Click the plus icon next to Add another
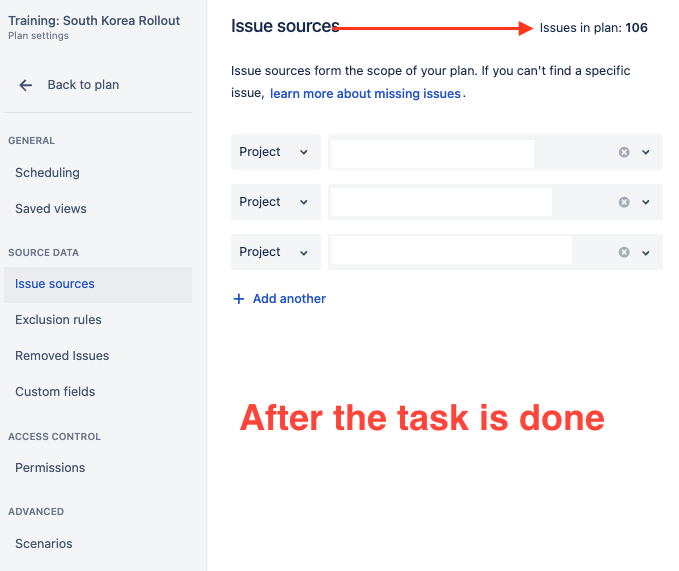 239,299
